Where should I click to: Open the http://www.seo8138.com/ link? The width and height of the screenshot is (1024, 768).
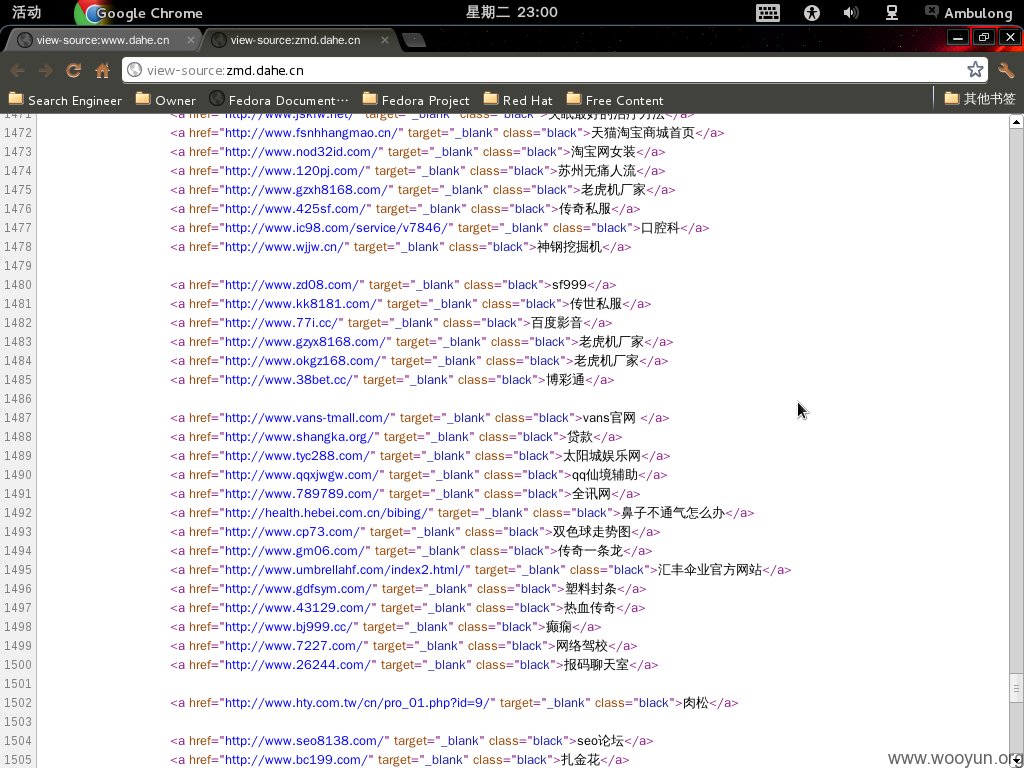tap(305, 741)
